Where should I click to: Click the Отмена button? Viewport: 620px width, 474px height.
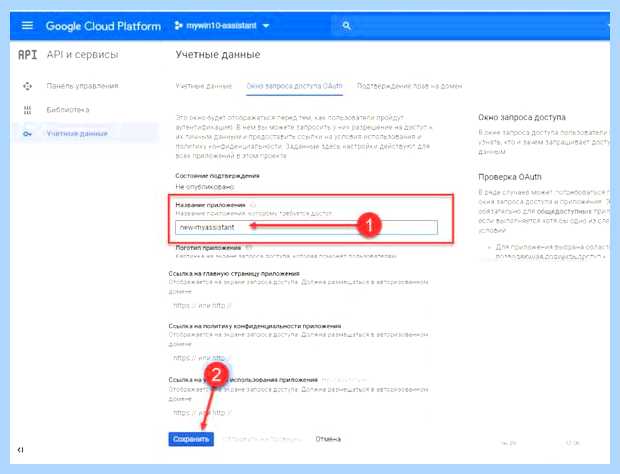click(328, 439)
